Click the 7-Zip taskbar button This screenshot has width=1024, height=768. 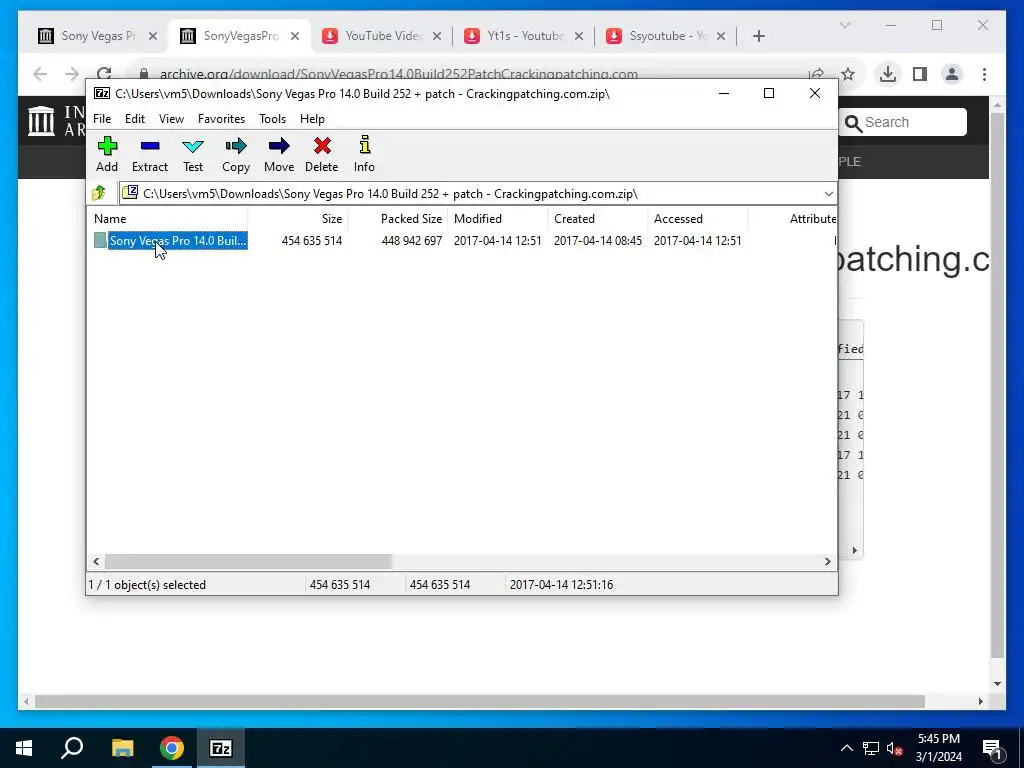click(x=220, y=748)
